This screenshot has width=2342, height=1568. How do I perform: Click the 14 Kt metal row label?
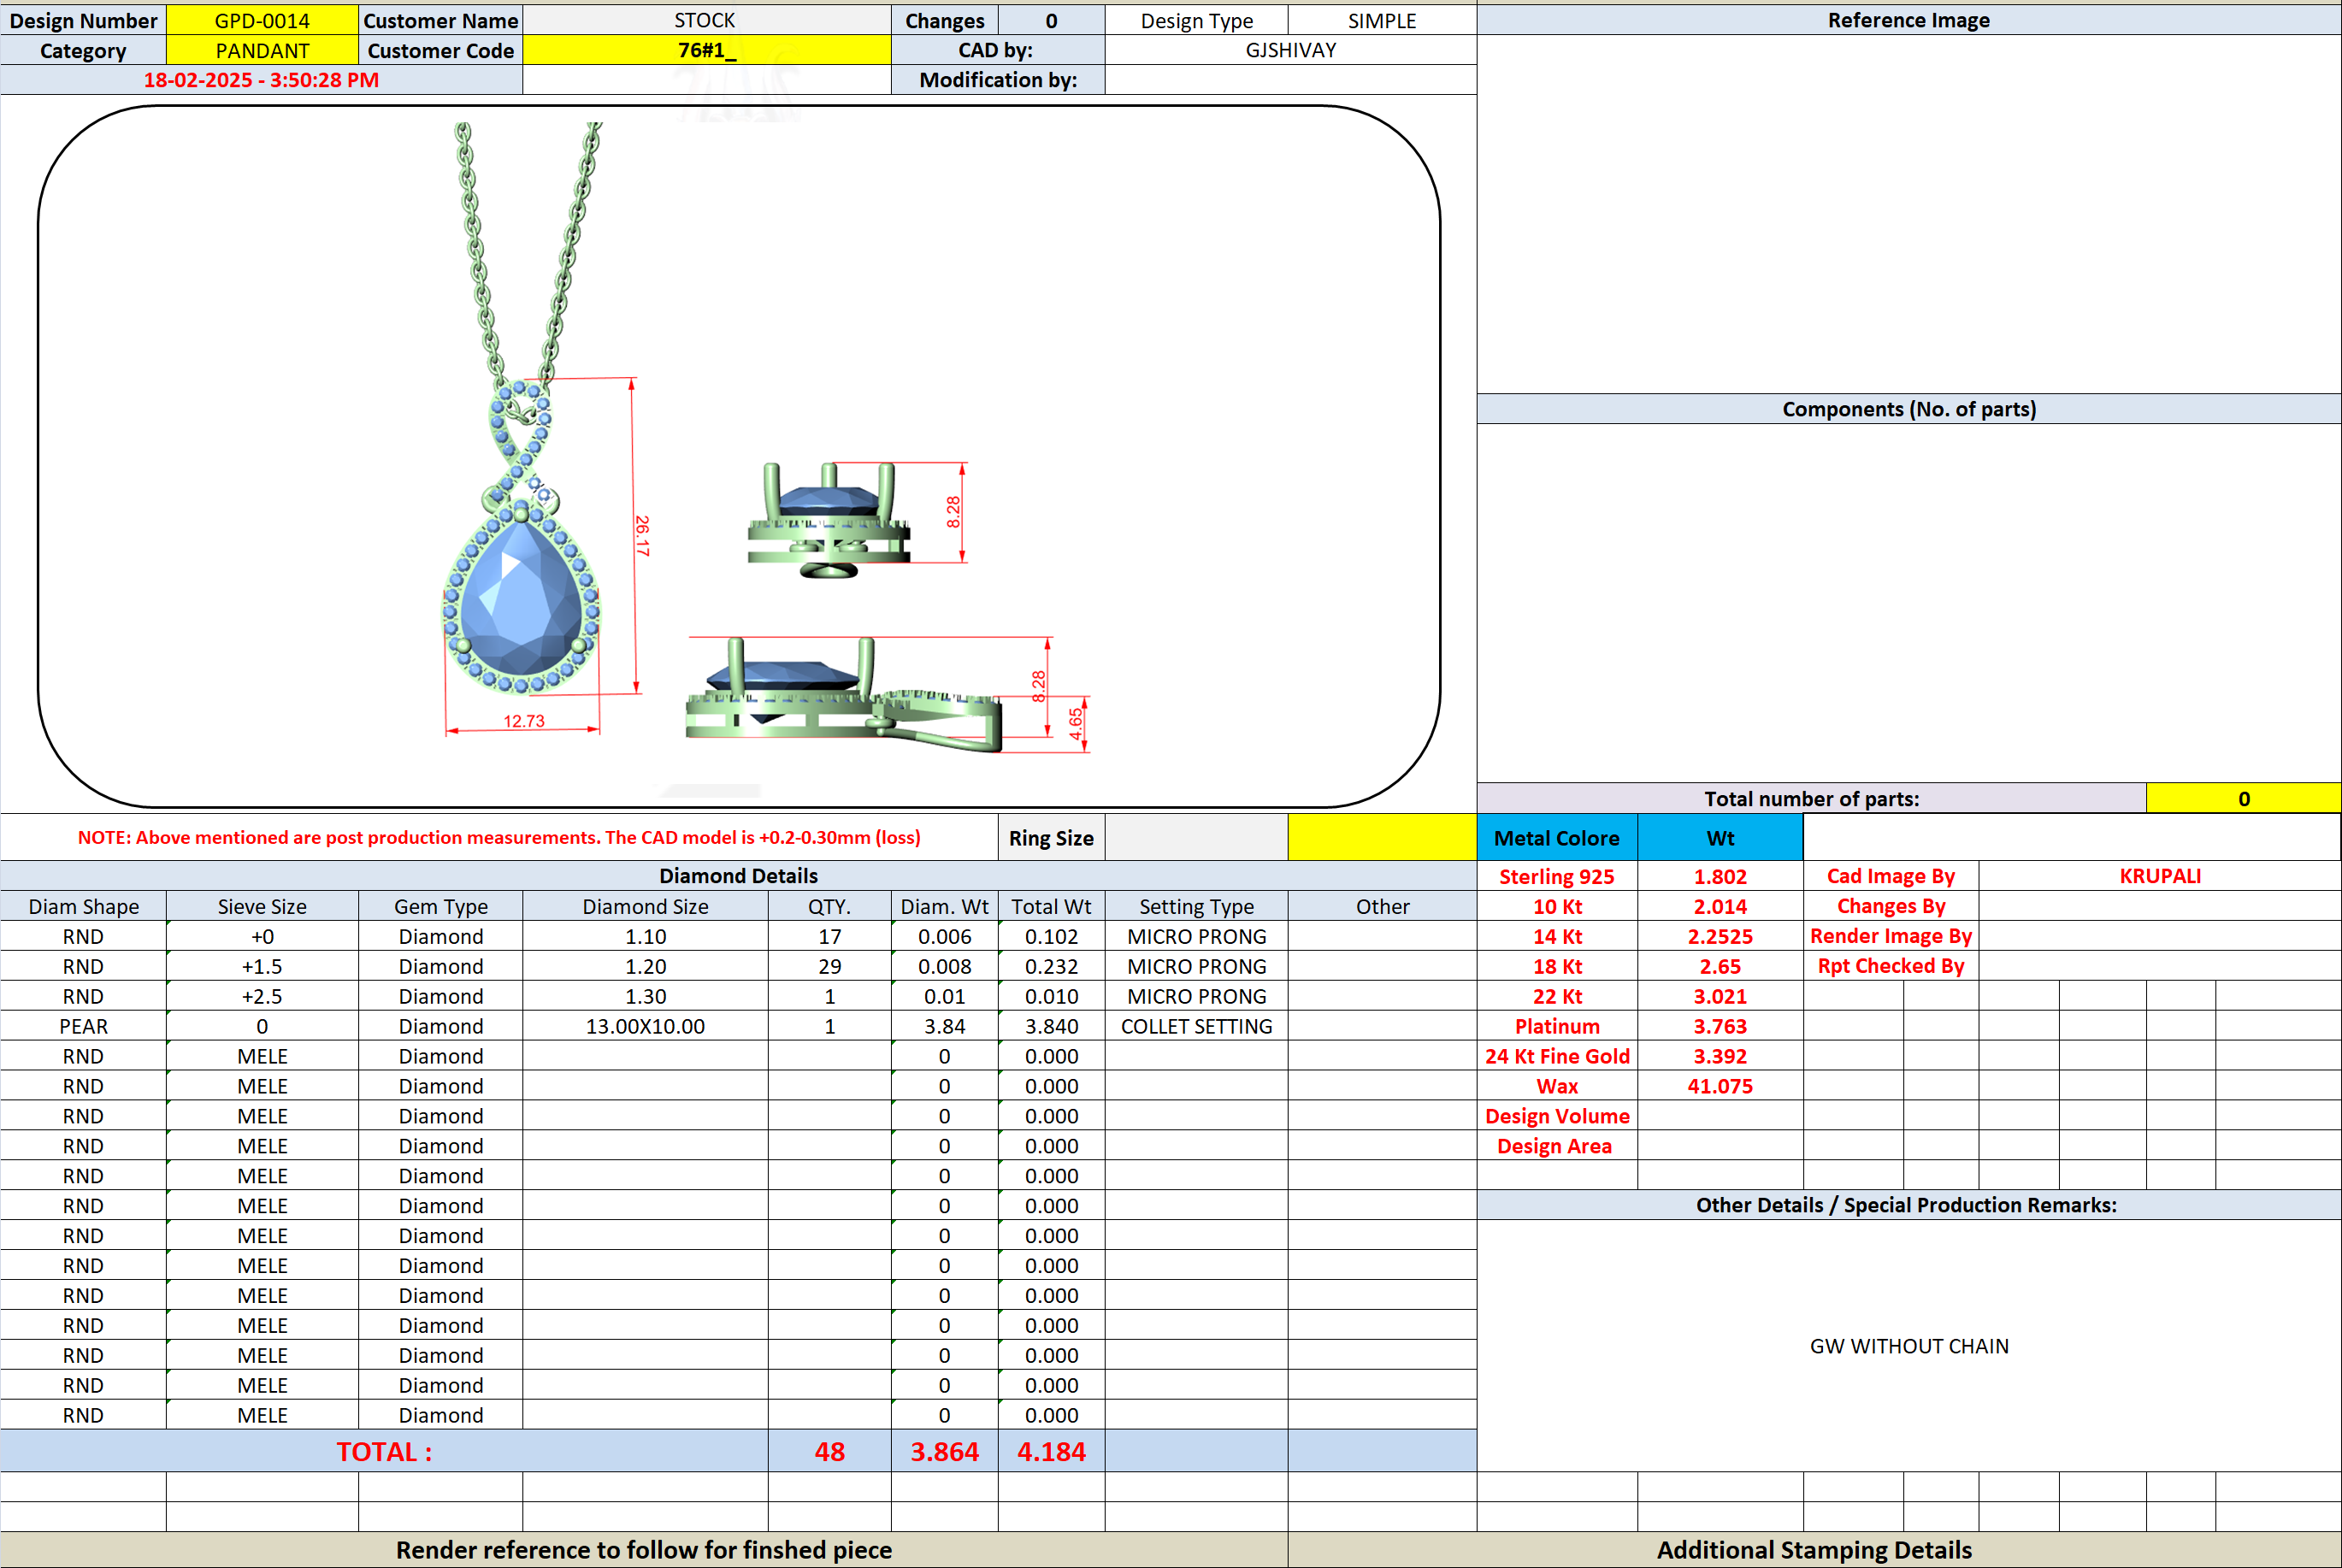[x=1557, y=936]
